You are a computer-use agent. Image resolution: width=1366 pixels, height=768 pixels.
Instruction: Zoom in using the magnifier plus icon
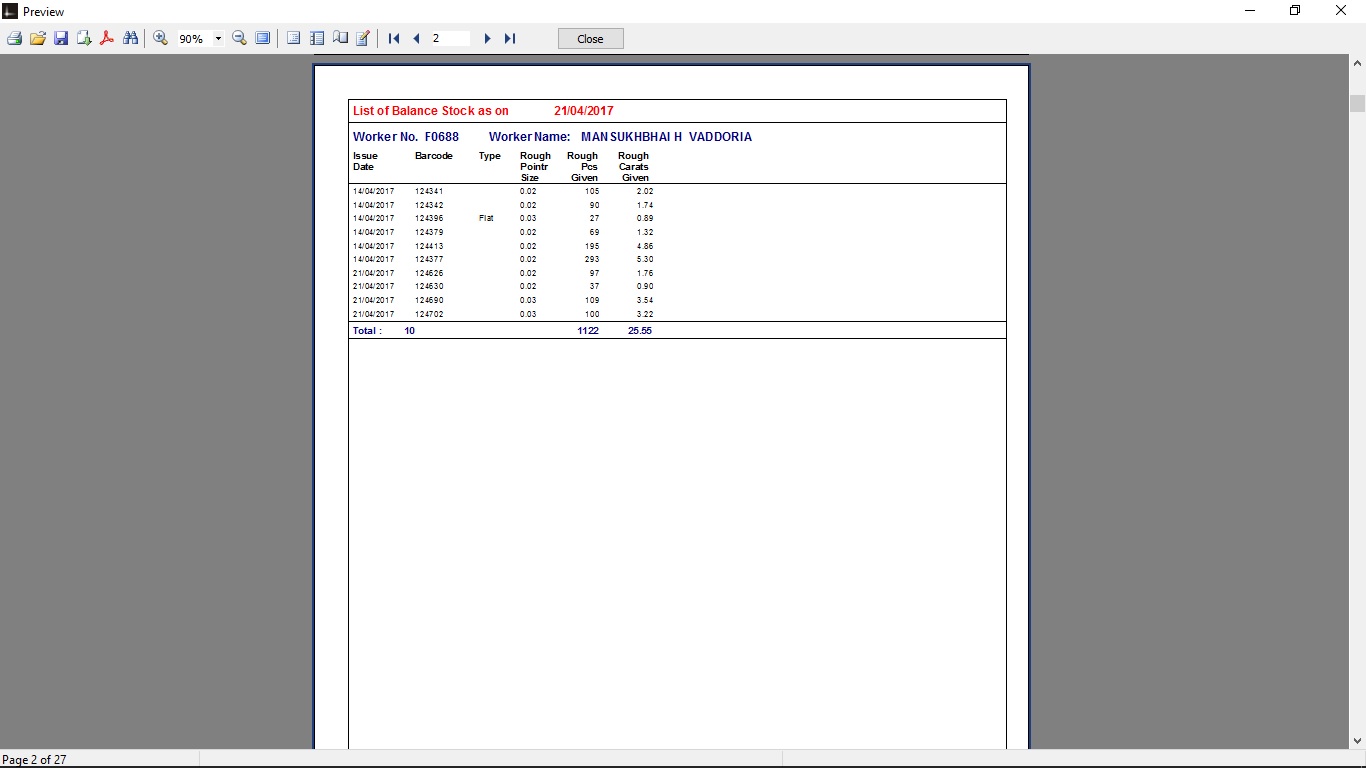pyautogui.click(x=160, y=38)
